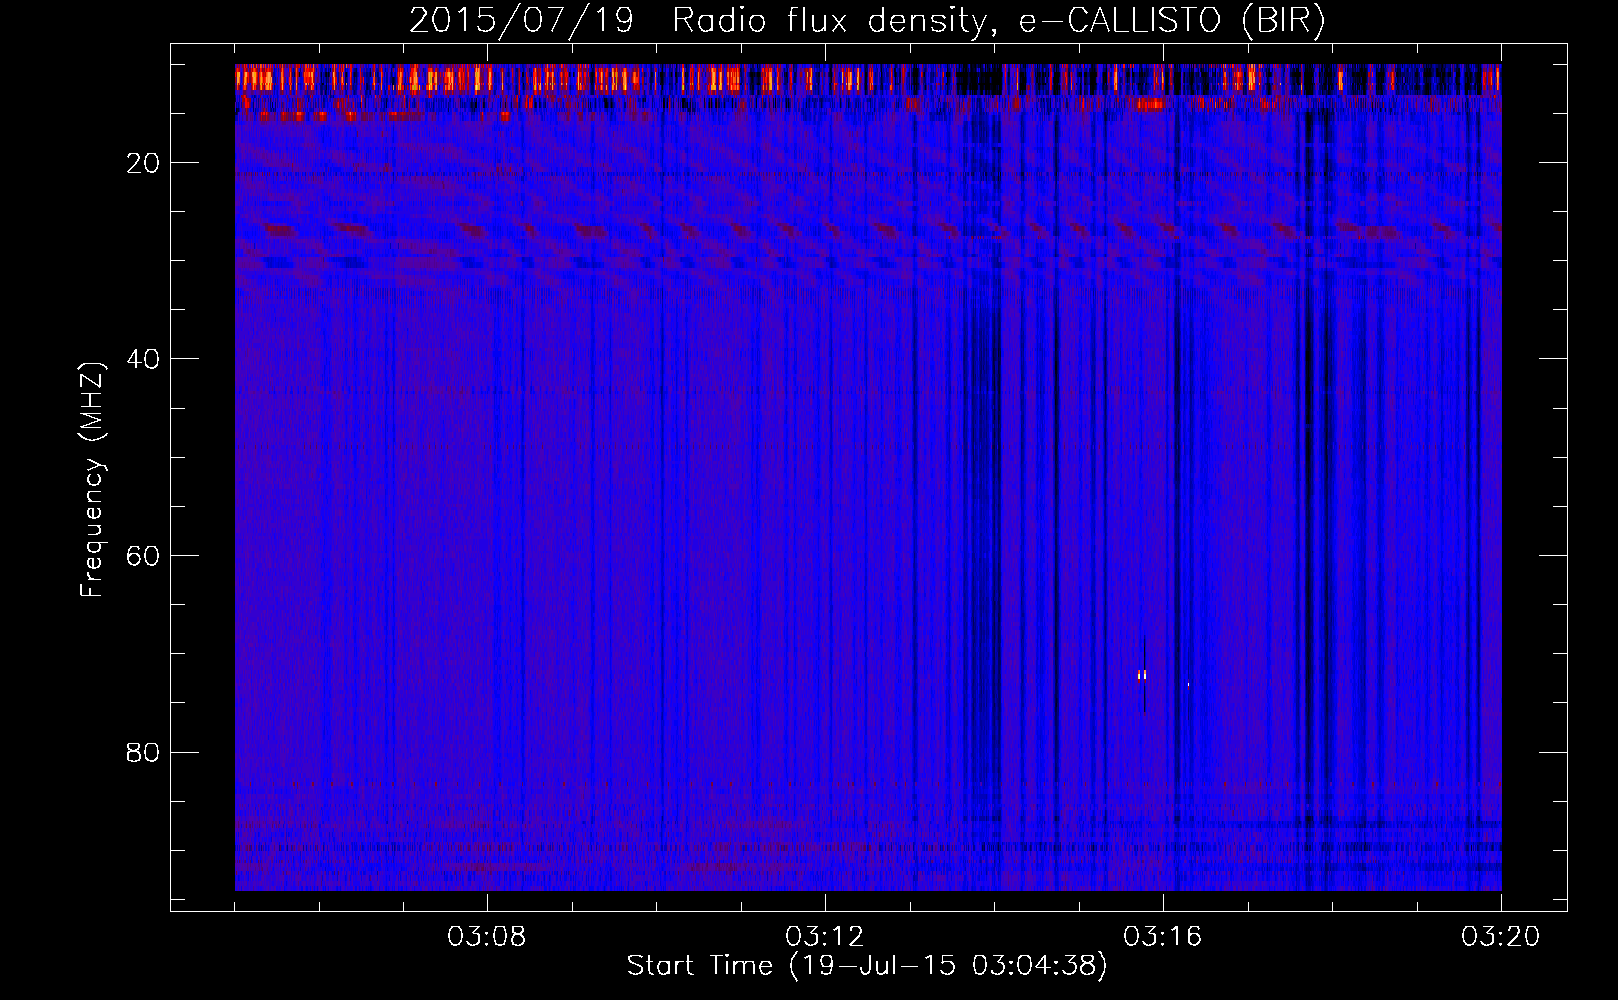
Task: Click the 'Start Time (19-Jul-15 03:04:38)' axis label
Action: point(867,966)
